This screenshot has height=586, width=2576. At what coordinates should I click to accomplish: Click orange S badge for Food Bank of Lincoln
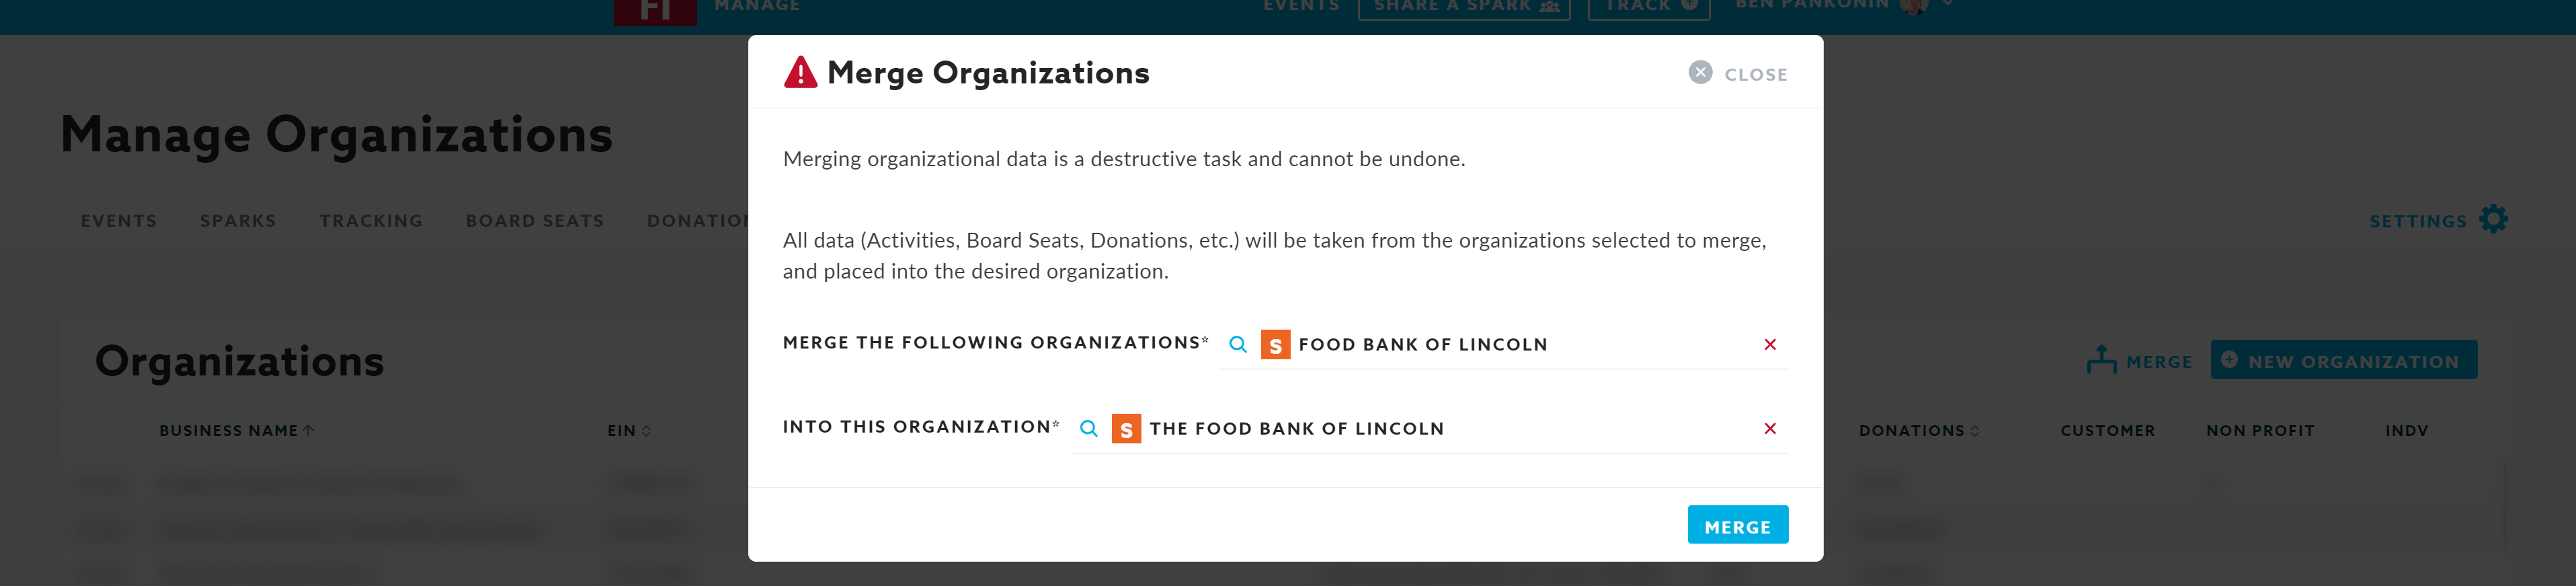[x=1275, y=345]
